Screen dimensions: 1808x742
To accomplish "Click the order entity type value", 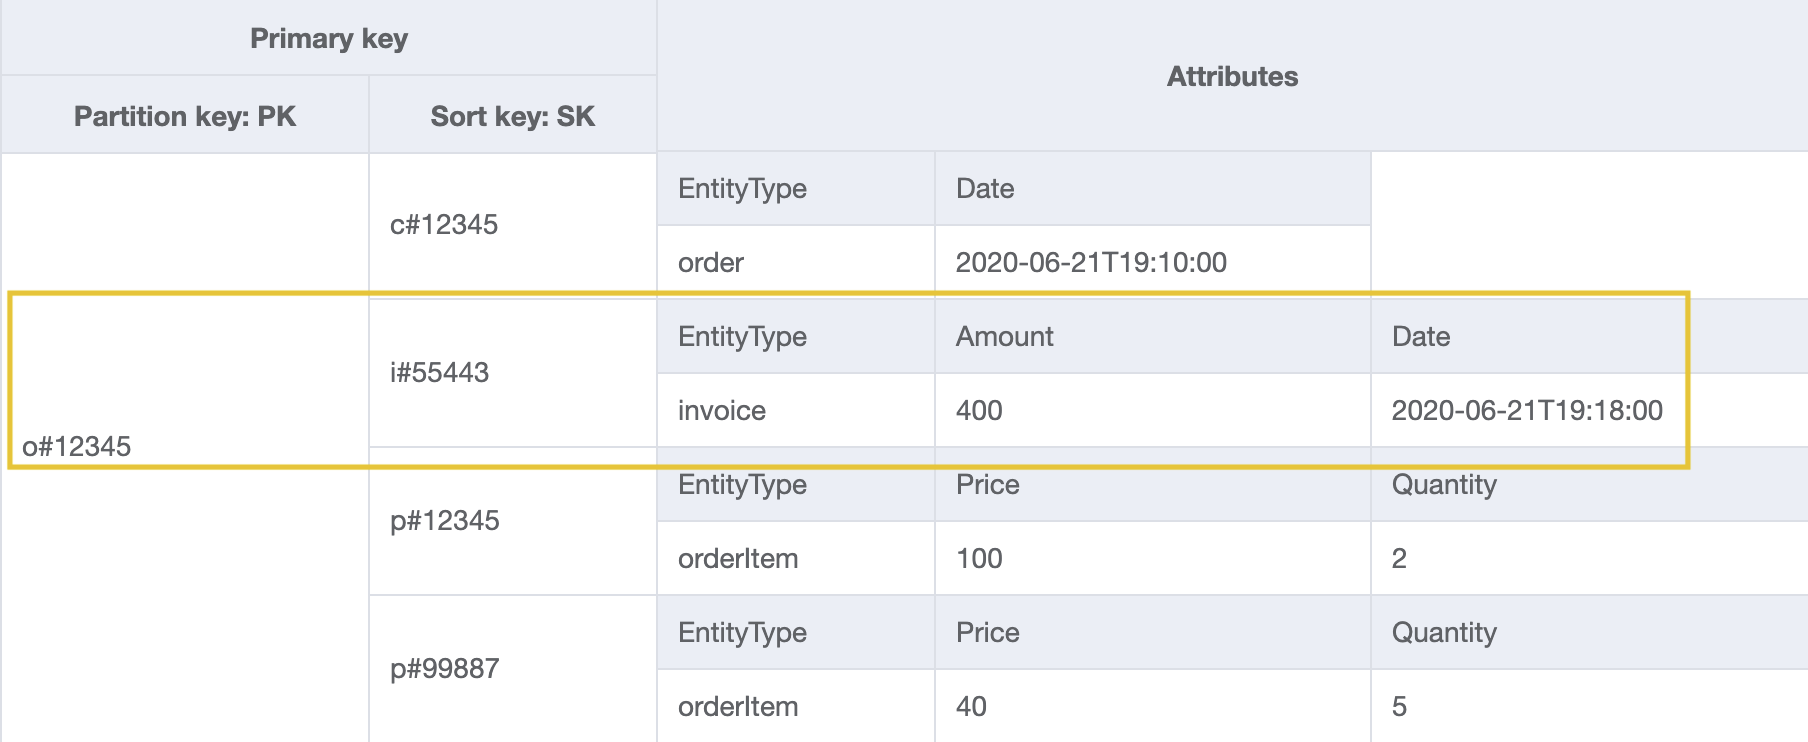I will (711, 262).
